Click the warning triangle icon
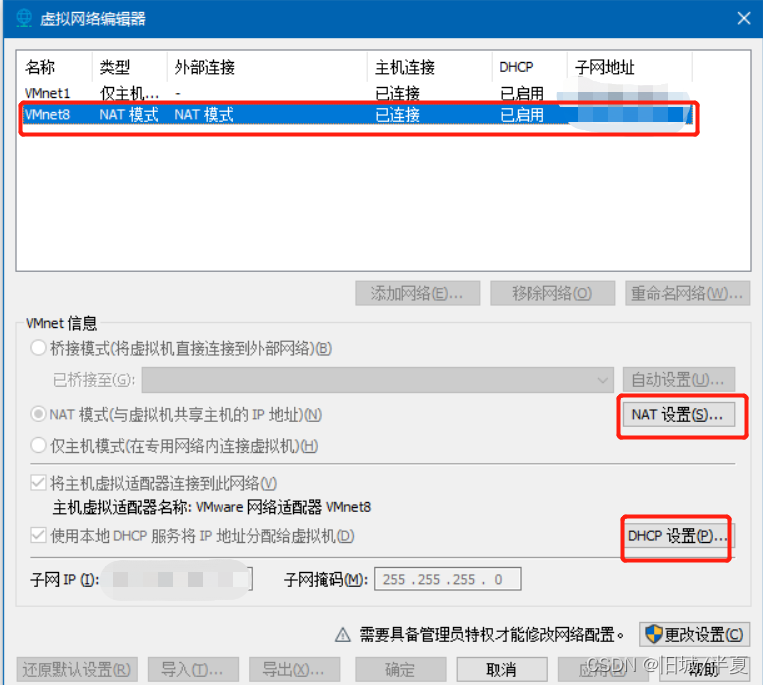The image size is (763, 685). tap(343, 634)
